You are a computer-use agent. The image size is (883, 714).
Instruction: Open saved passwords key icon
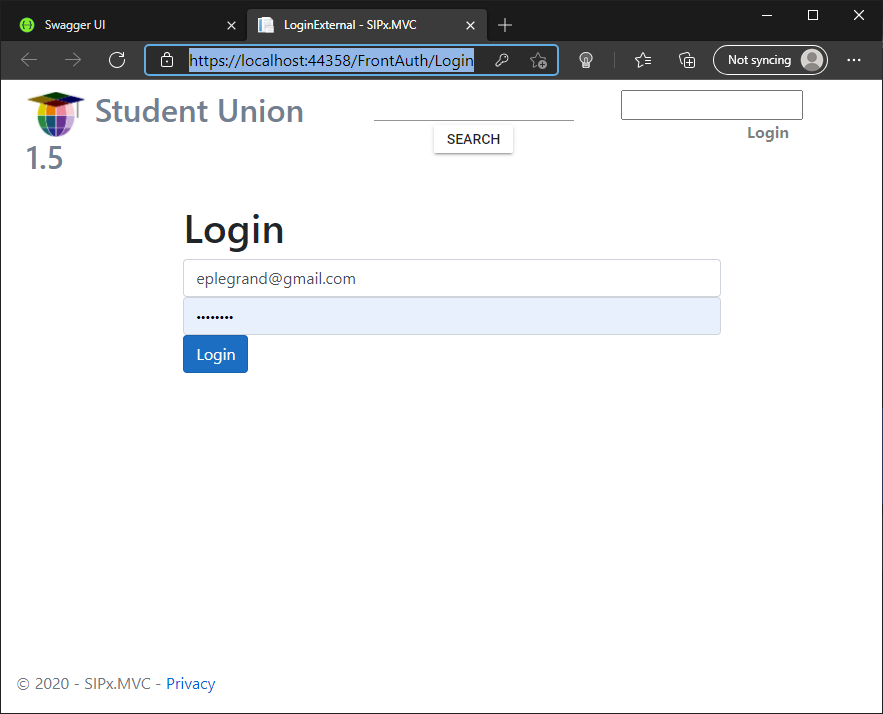[x=502, y=60]
